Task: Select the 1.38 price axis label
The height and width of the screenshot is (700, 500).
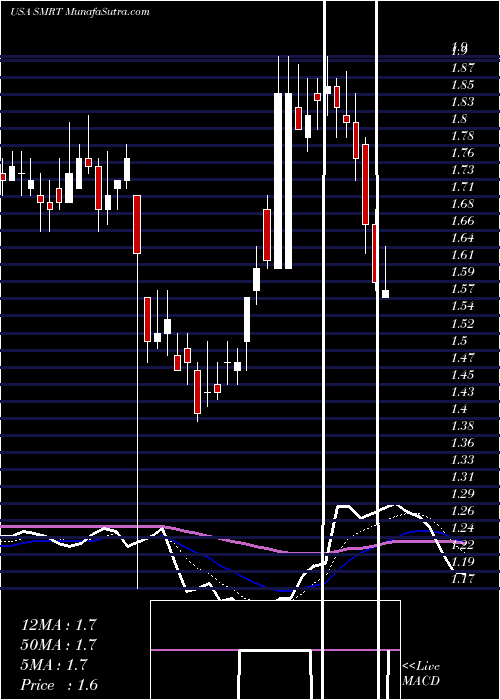Action: pyautogui.click(x=465, y=425)
